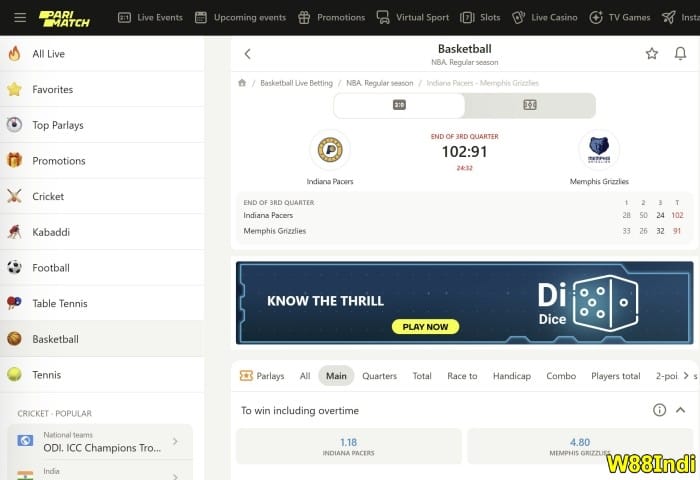Click the Cricket bats icon
The width and height of the screenshot is (700, 480).
click(14, 196)
